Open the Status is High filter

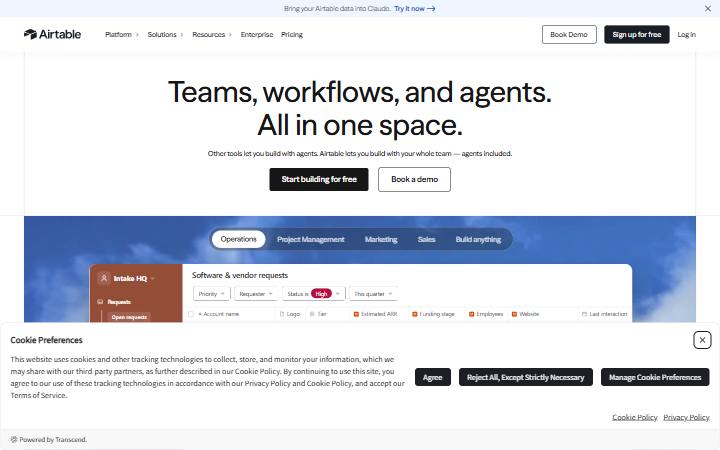(314, 294)
